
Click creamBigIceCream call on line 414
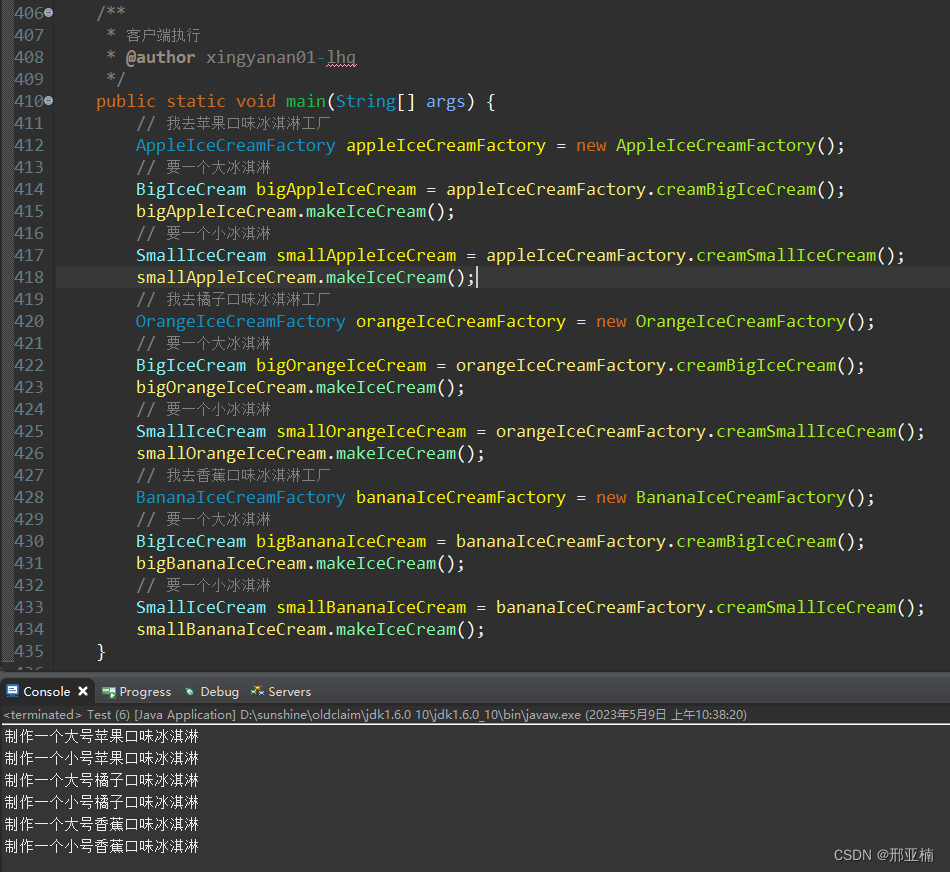coord(736,190)
